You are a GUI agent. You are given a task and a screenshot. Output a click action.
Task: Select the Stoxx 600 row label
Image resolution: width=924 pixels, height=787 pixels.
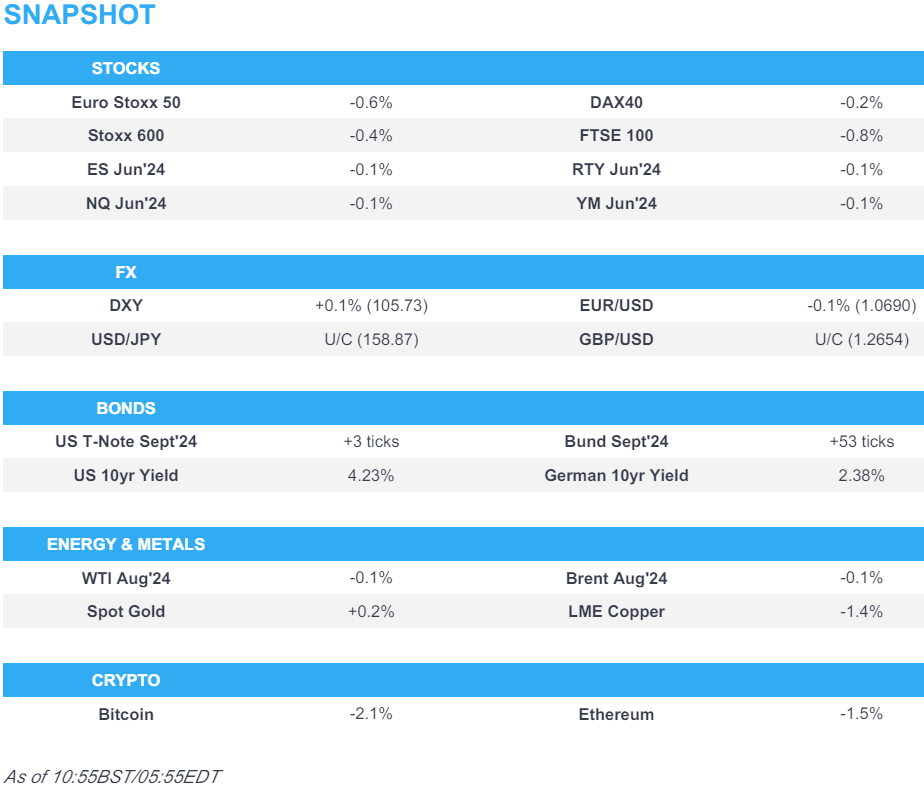point(126,136)
